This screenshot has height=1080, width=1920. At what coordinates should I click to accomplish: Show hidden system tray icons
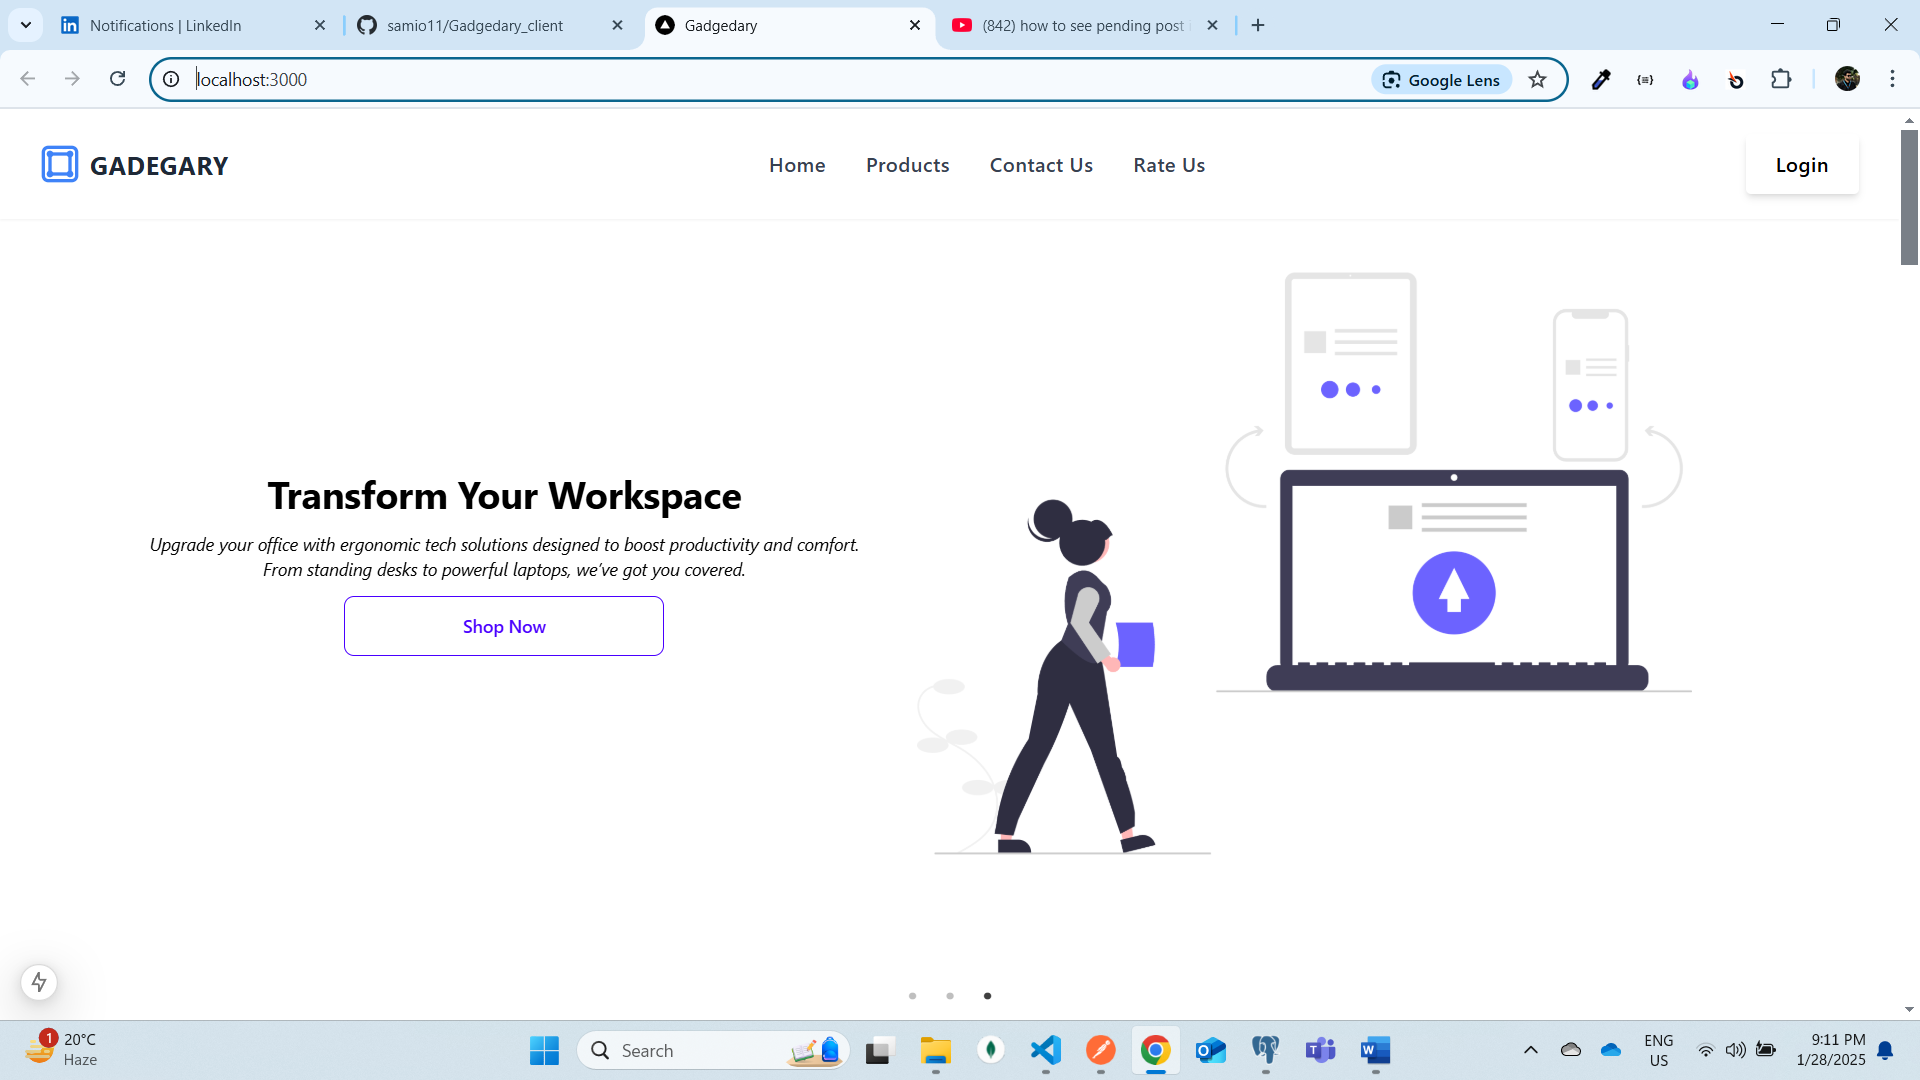(1530, 1050)
